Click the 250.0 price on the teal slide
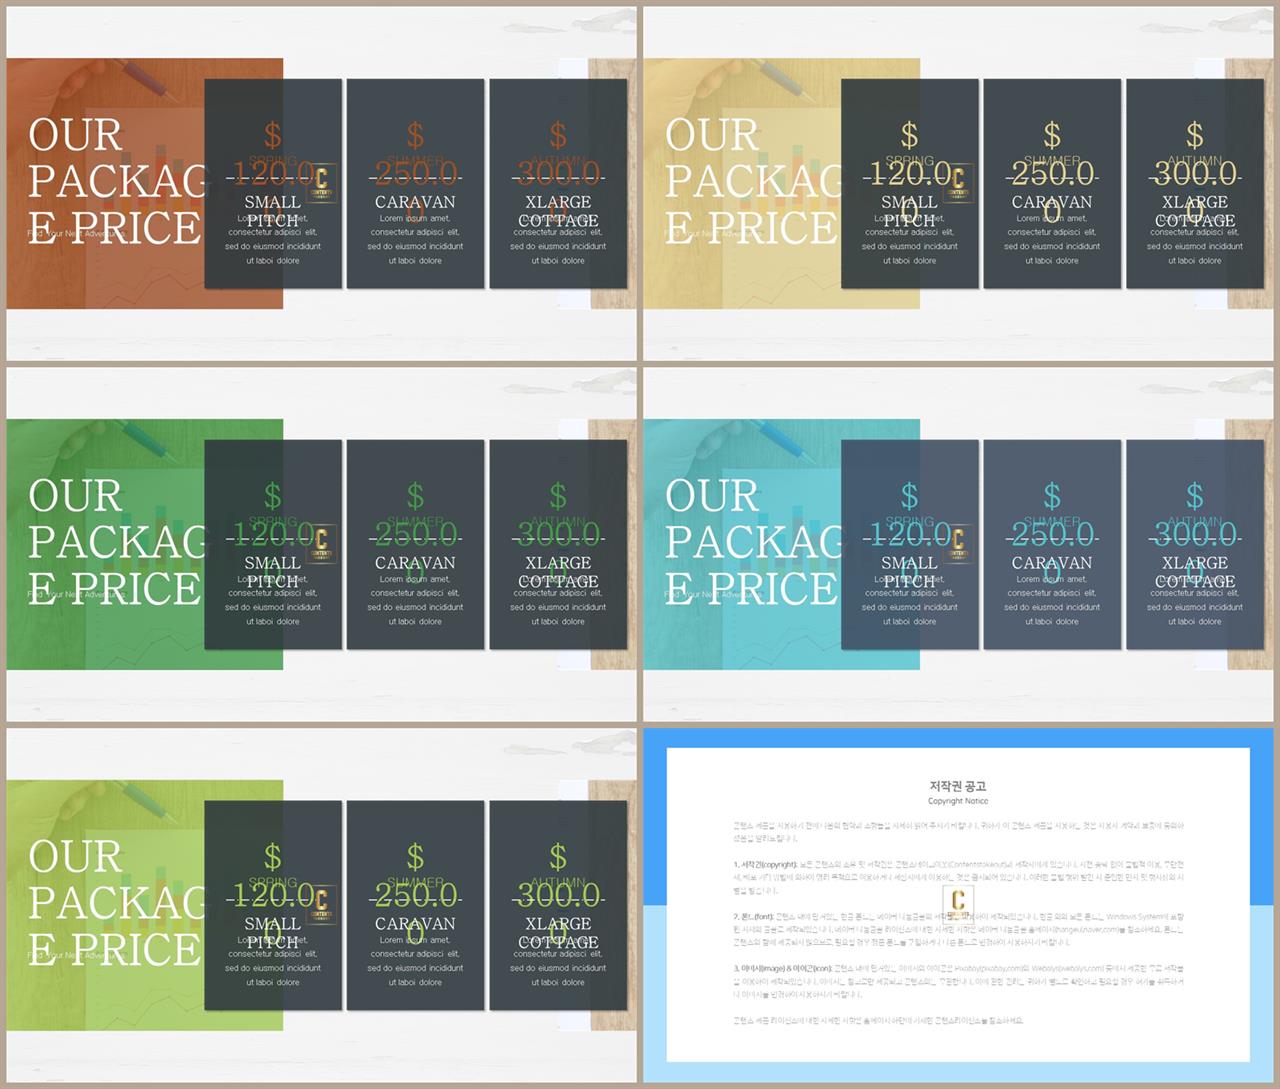 click(x=1052, y=535)
